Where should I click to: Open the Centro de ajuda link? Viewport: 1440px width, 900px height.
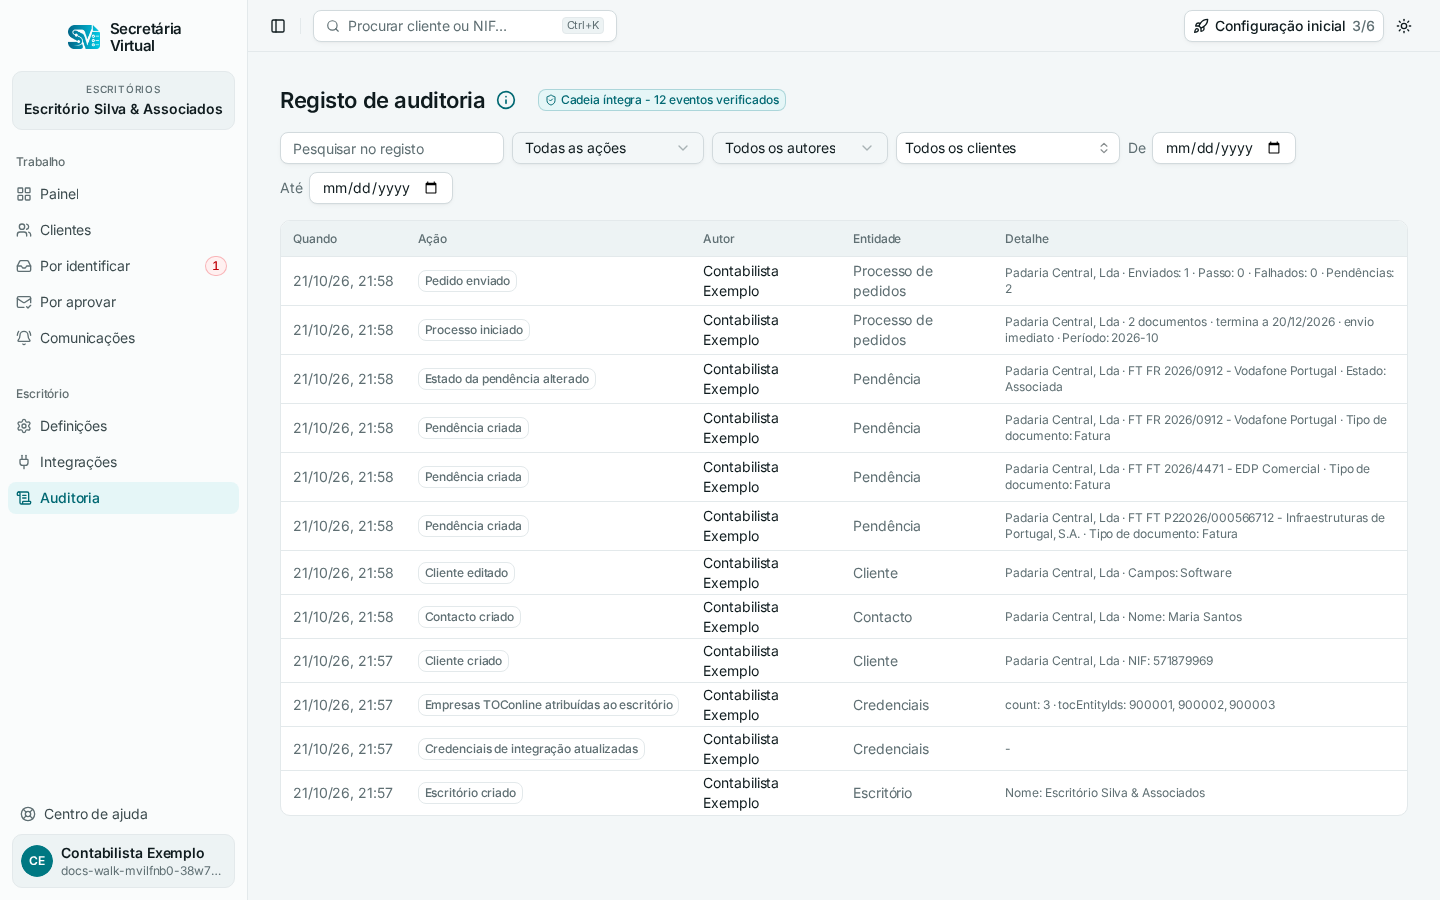(x=123, y=814)
